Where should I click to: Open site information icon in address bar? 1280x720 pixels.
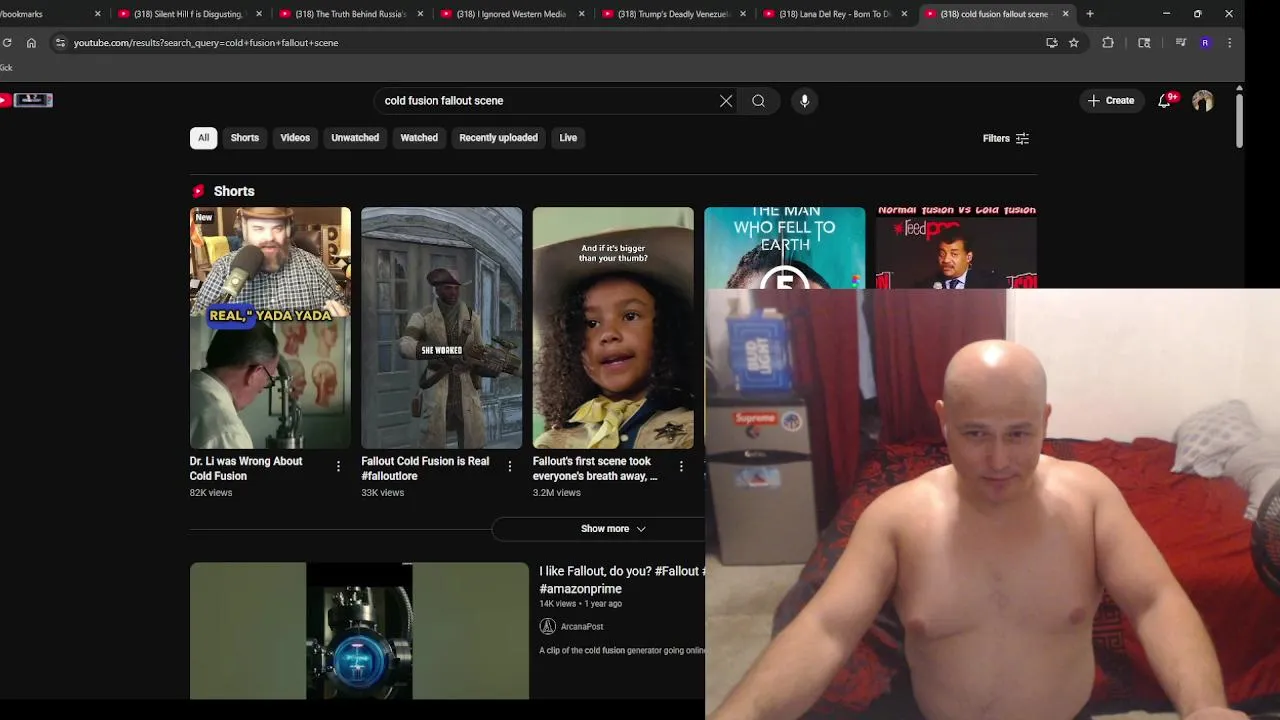pyautogui.click(x=60, y=43)
